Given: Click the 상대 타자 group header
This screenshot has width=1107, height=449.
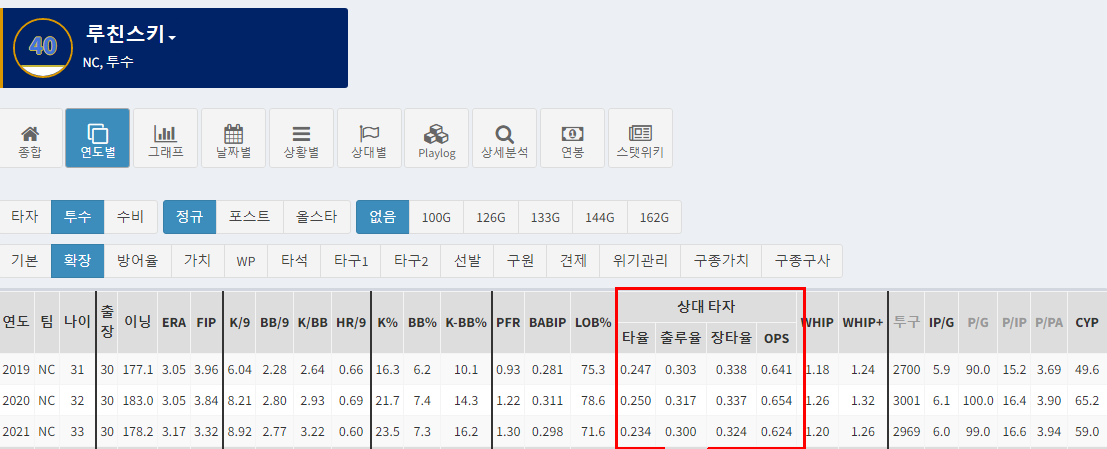Looking at the screenshot, I should [707, 307].
